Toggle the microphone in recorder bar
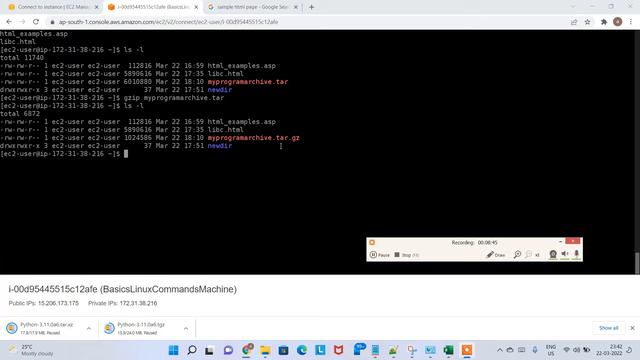Viewport: 640px width, 360px height. (576, 254)
